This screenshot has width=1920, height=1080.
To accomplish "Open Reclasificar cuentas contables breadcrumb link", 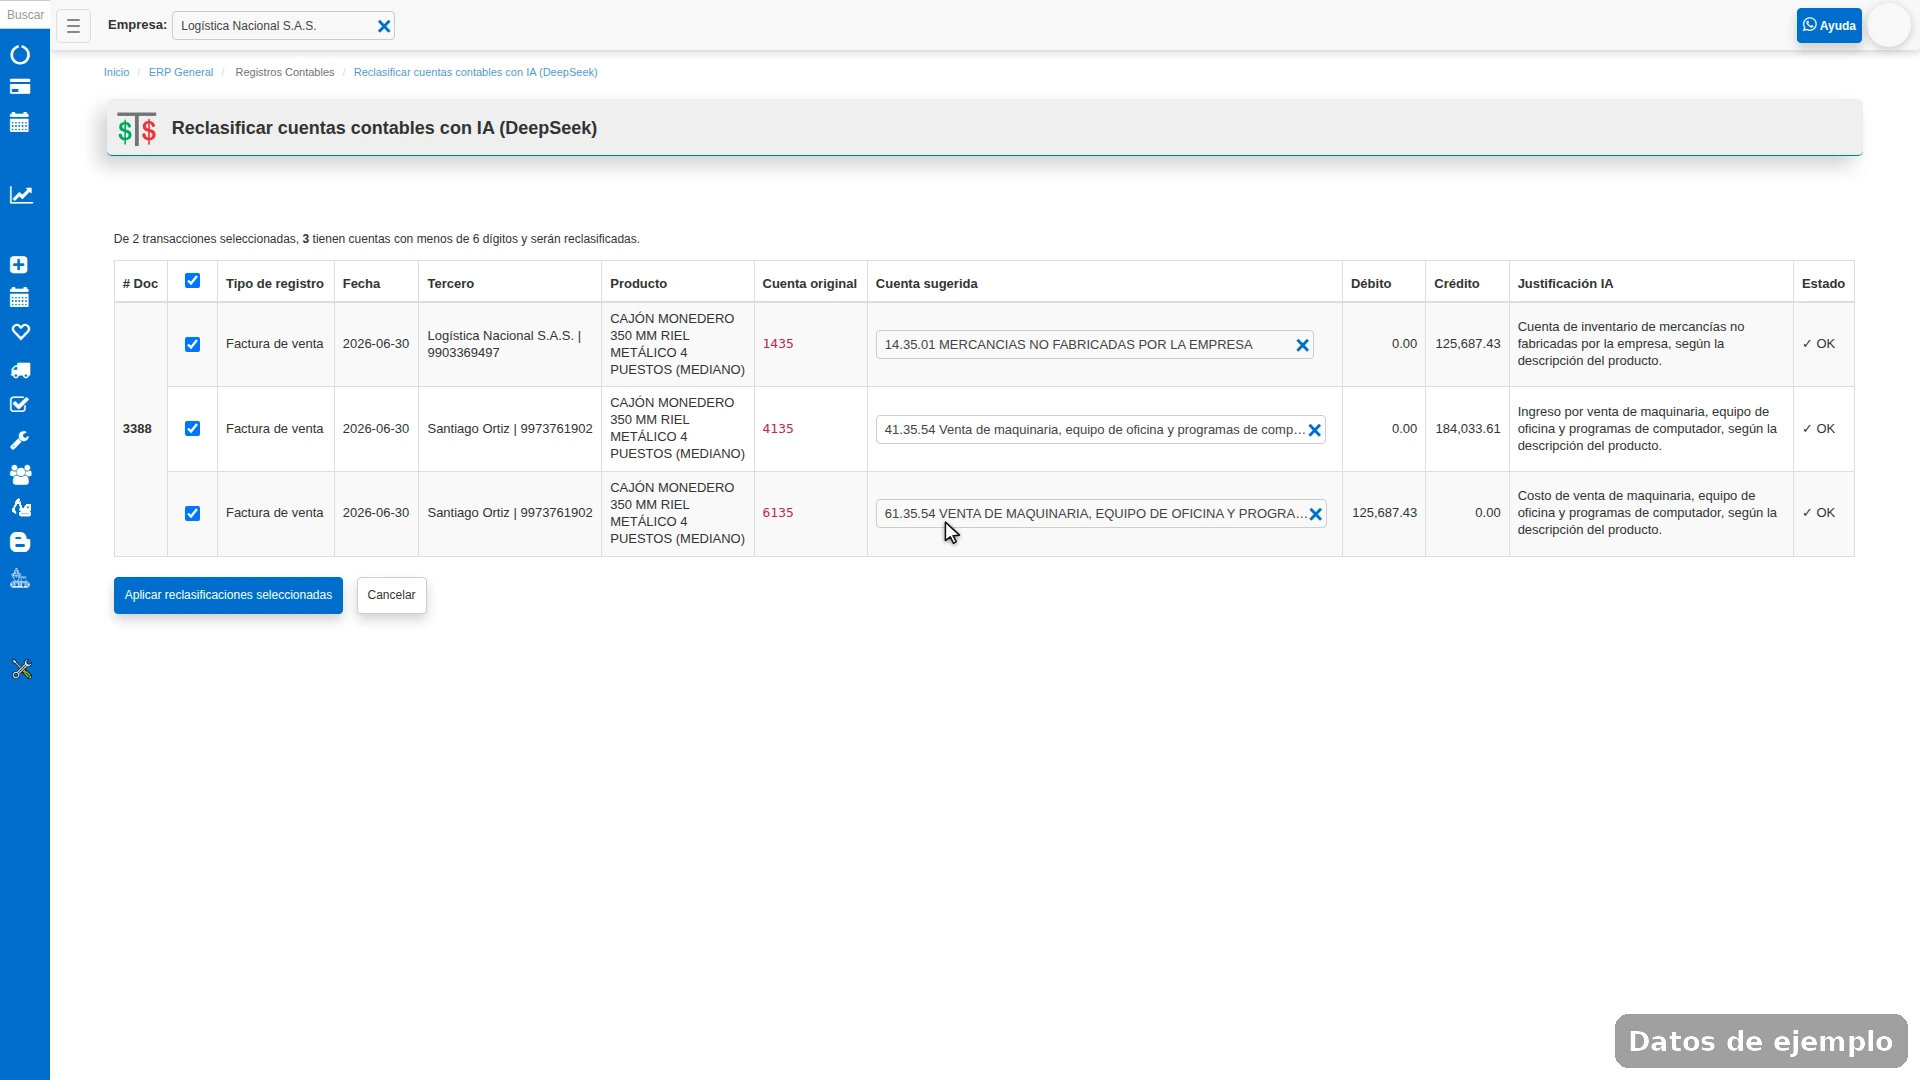I will click(476, 73).
